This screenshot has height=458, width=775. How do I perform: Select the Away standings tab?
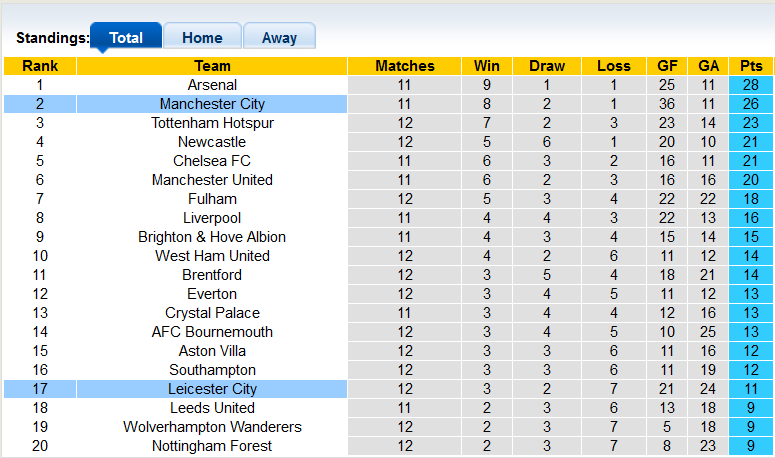coord(279,38)
